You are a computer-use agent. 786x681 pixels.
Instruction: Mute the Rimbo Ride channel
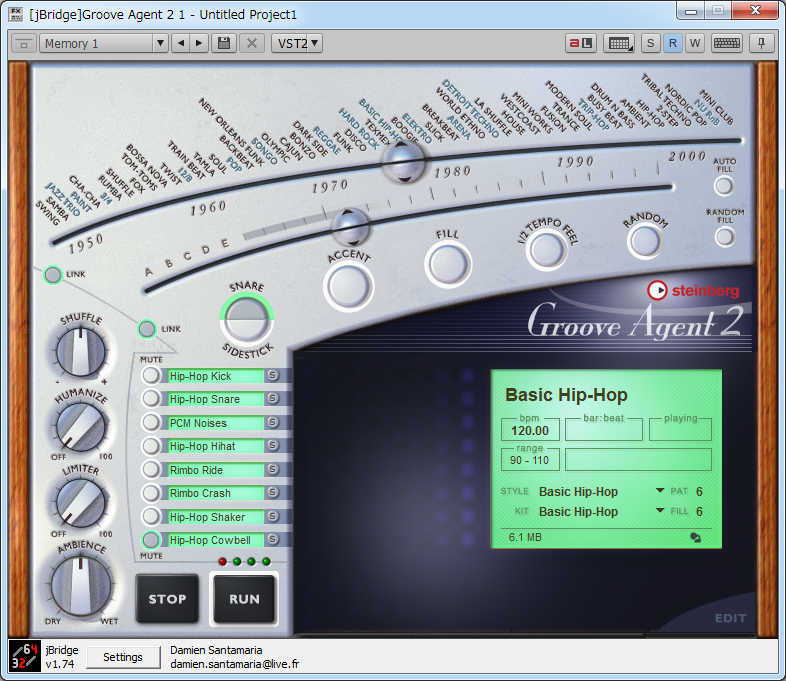click(x=151, y=469)
